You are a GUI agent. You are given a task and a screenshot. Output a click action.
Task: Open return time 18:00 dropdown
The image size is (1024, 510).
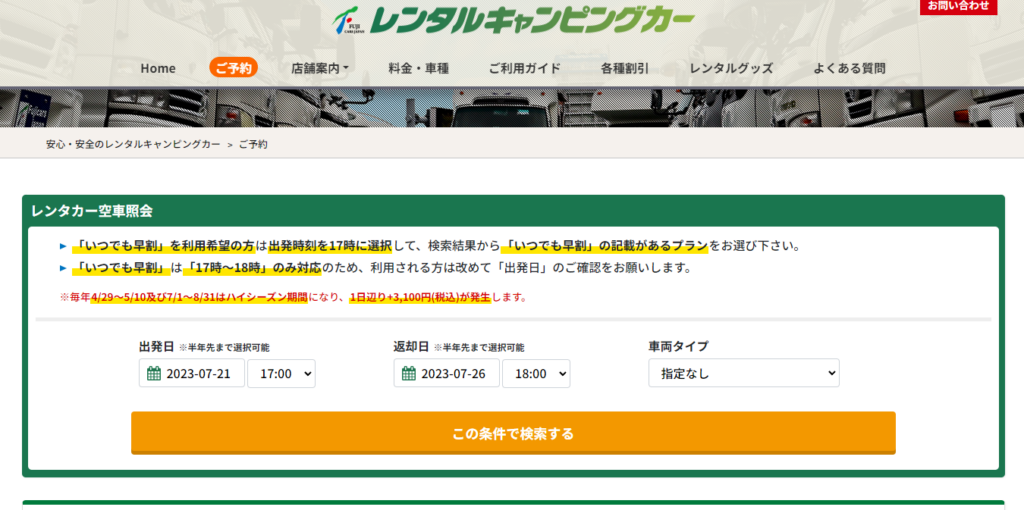click(536, 374)
